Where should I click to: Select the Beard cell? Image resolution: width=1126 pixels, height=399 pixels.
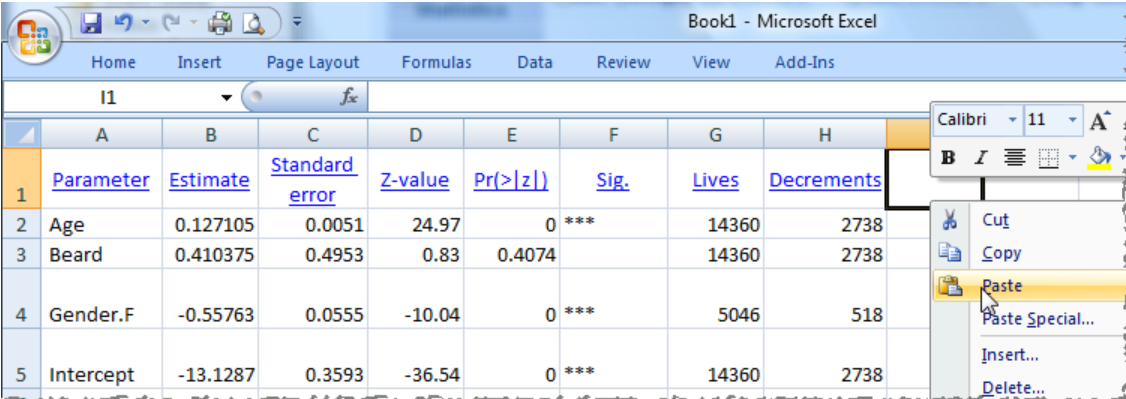[x=102, y=254]
